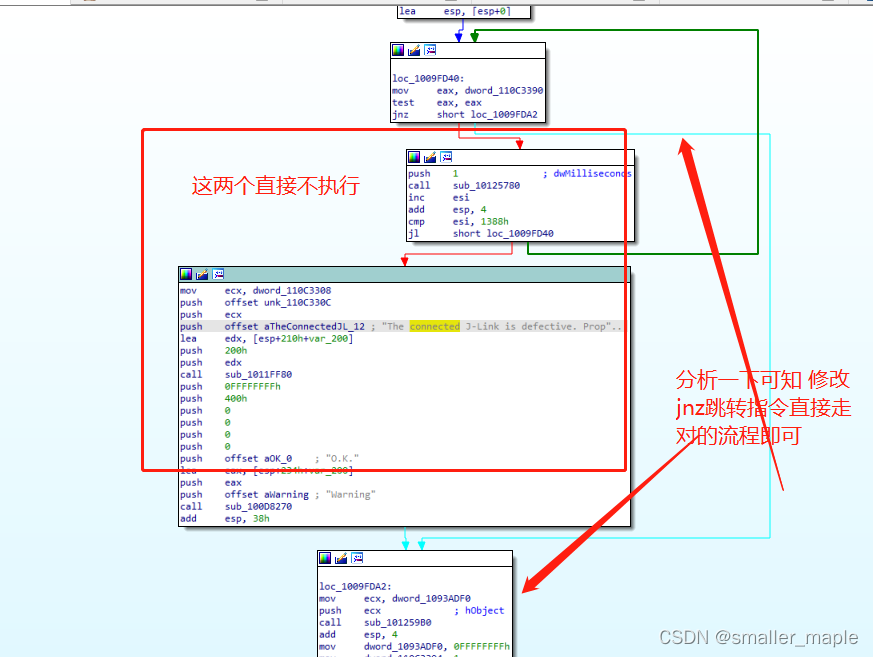Select the teal title bar of the large block
The image size is (873, 657).
404,274
